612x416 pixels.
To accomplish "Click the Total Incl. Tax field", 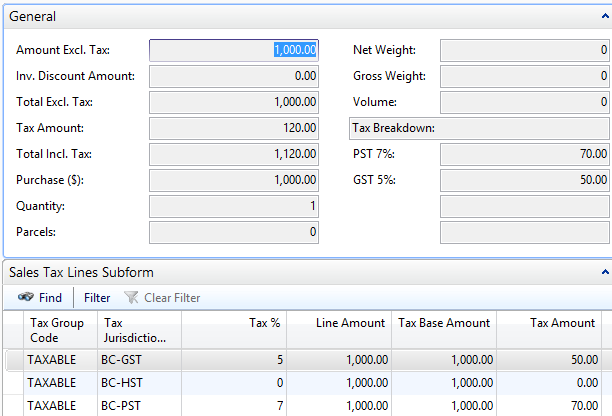I will 234,154.
